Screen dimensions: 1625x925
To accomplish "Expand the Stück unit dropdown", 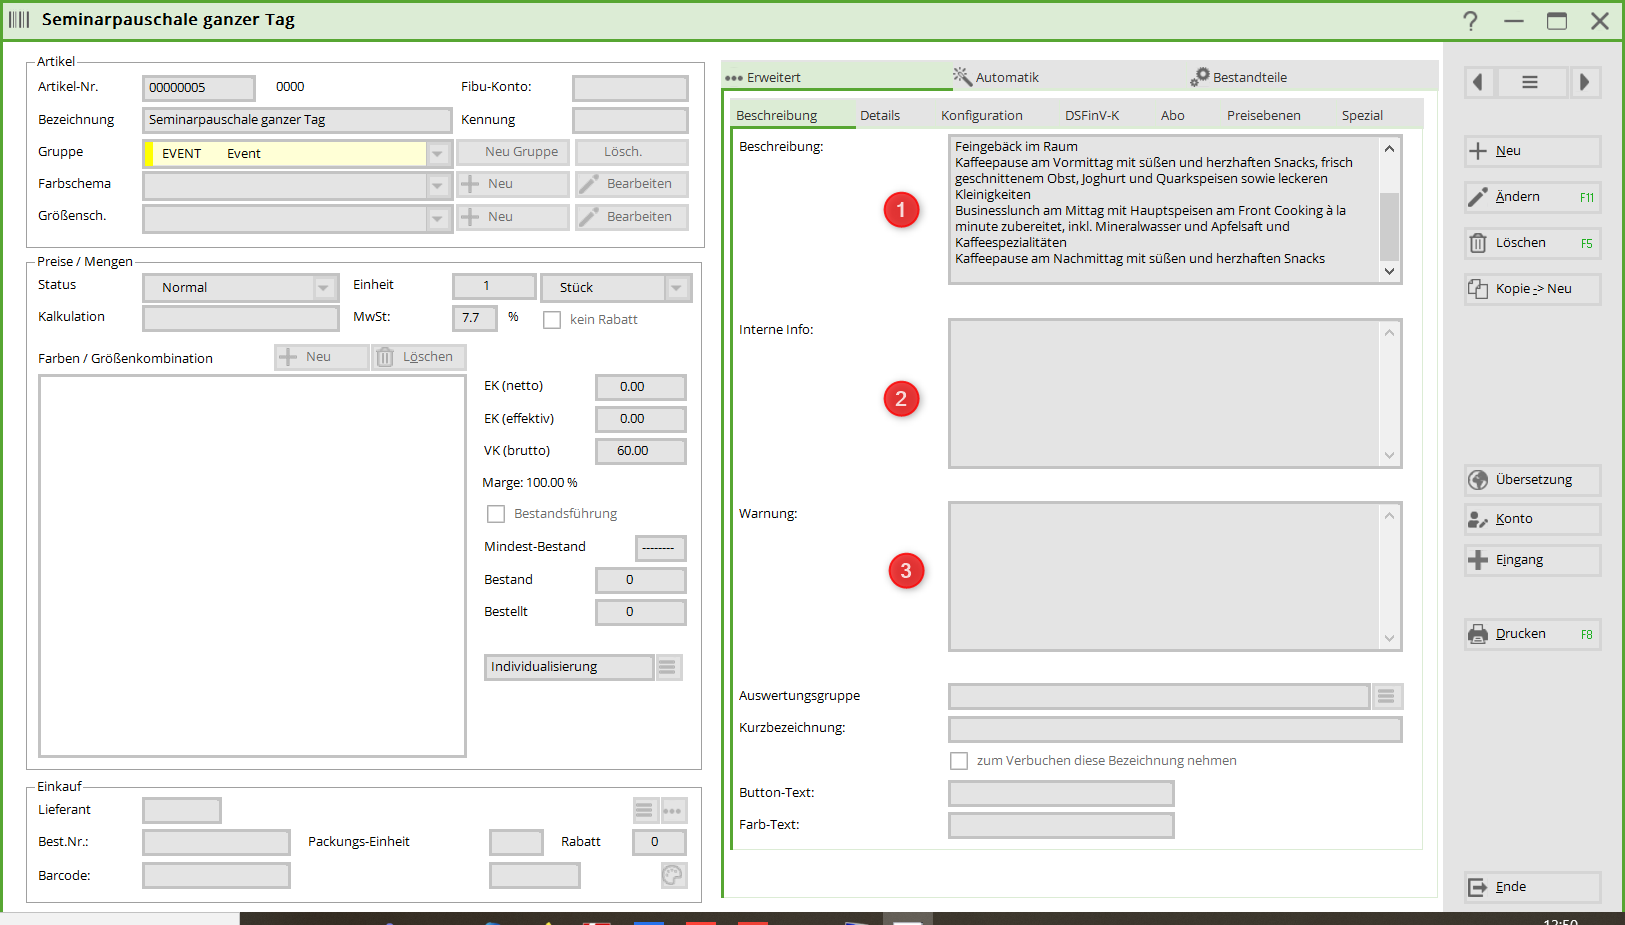I will click(x=677, y=288).
